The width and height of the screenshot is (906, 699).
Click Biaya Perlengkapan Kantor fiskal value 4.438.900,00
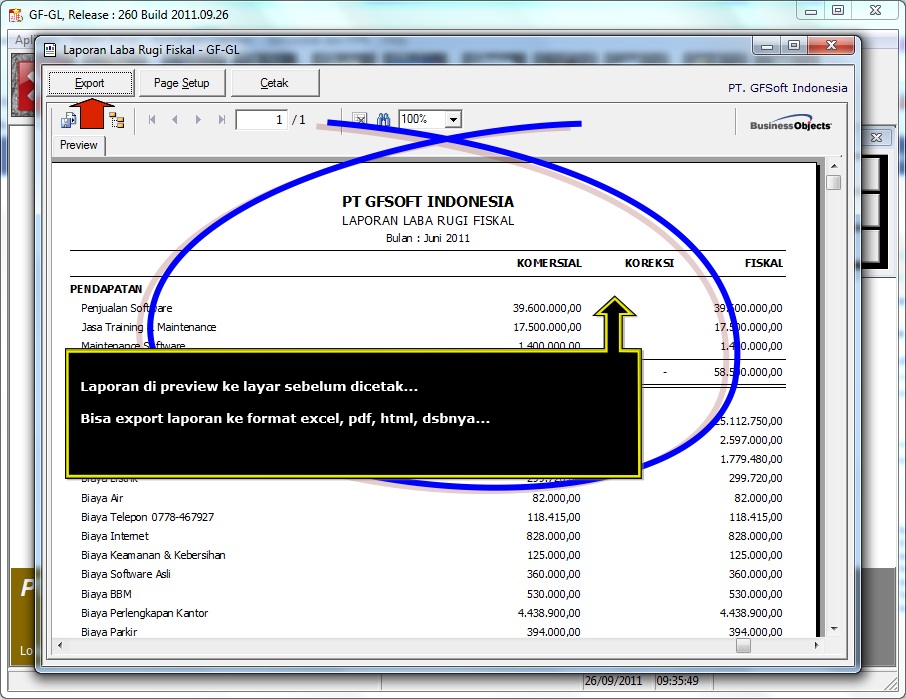click(751, 613)
